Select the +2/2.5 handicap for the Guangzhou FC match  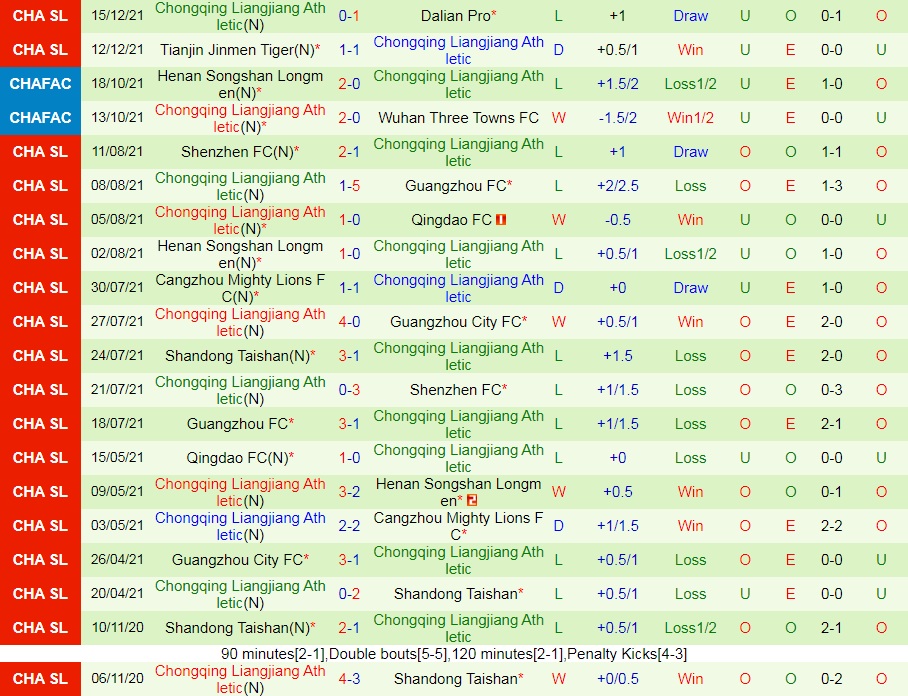(620, 185)
